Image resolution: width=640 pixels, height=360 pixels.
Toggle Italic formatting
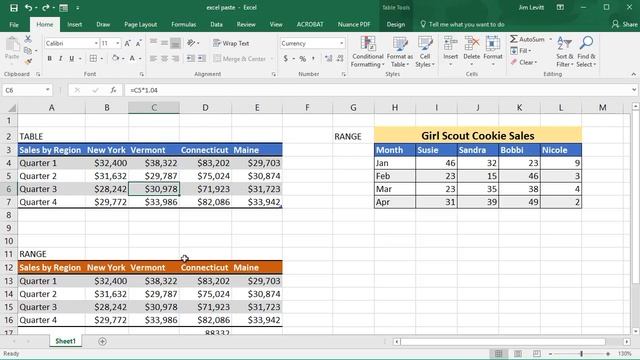(60, 59)
